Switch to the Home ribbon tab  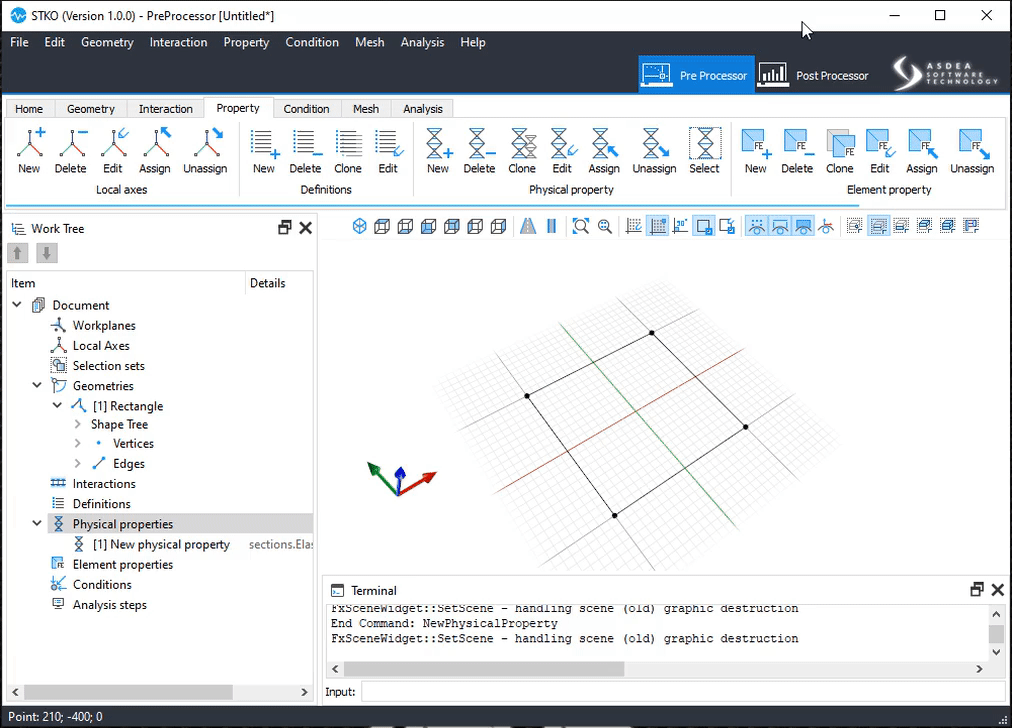(29, 108)
